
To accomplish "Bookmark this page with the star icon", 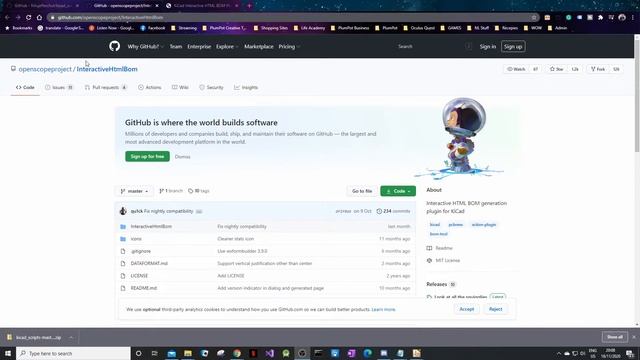I will pos(534,18).
